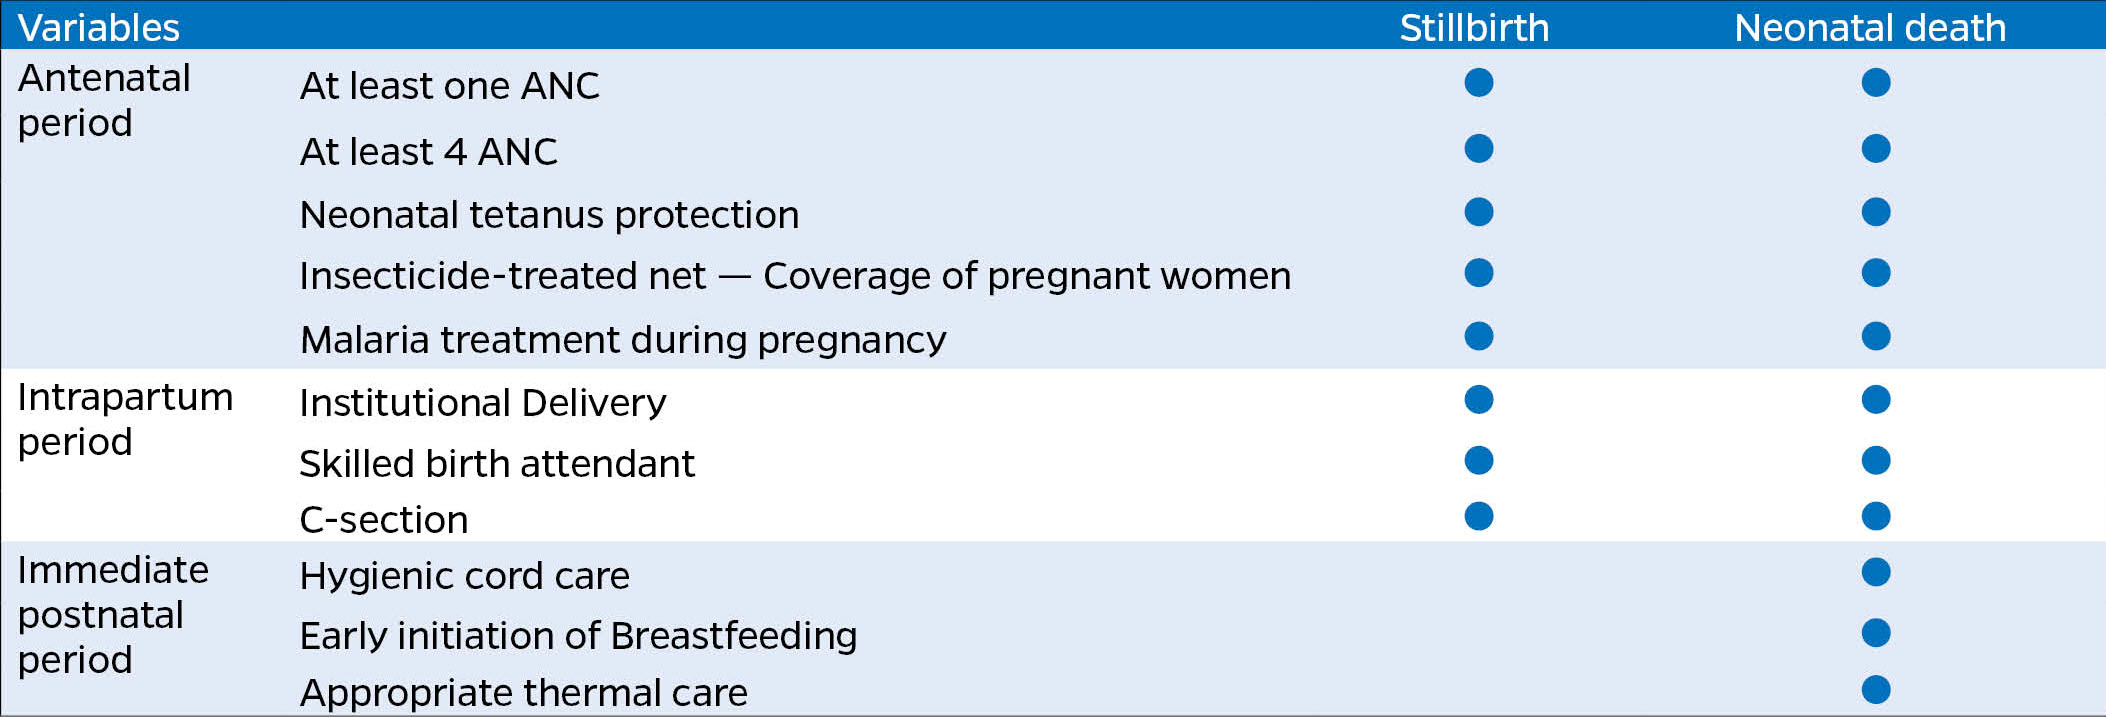Screen dimensions: 2106x717
Task: Click the Appropriate thermal care row label
Action: pyautogui.click(x=524, y=692)
